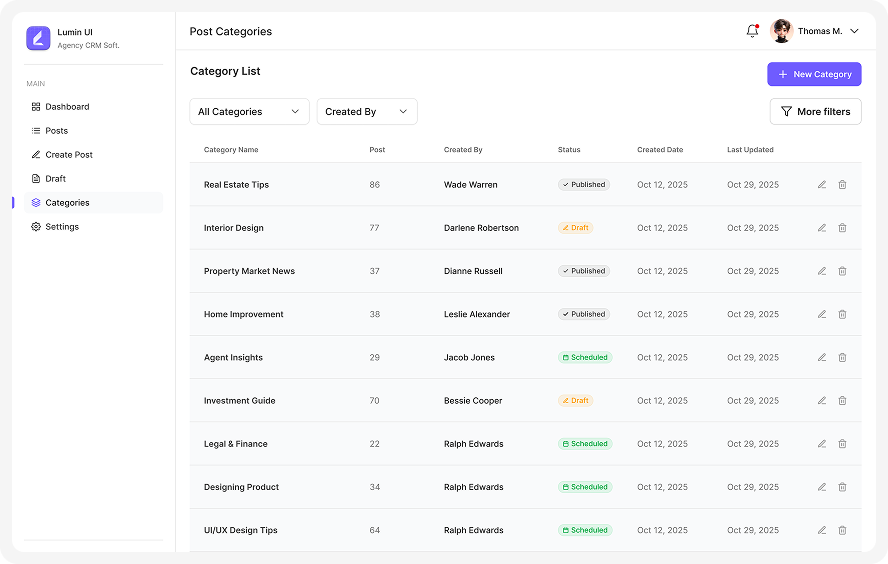This screenshot has height=564, width=888.
Task: Click edit pencil for Agent Insights row
Action: point(822,358)
